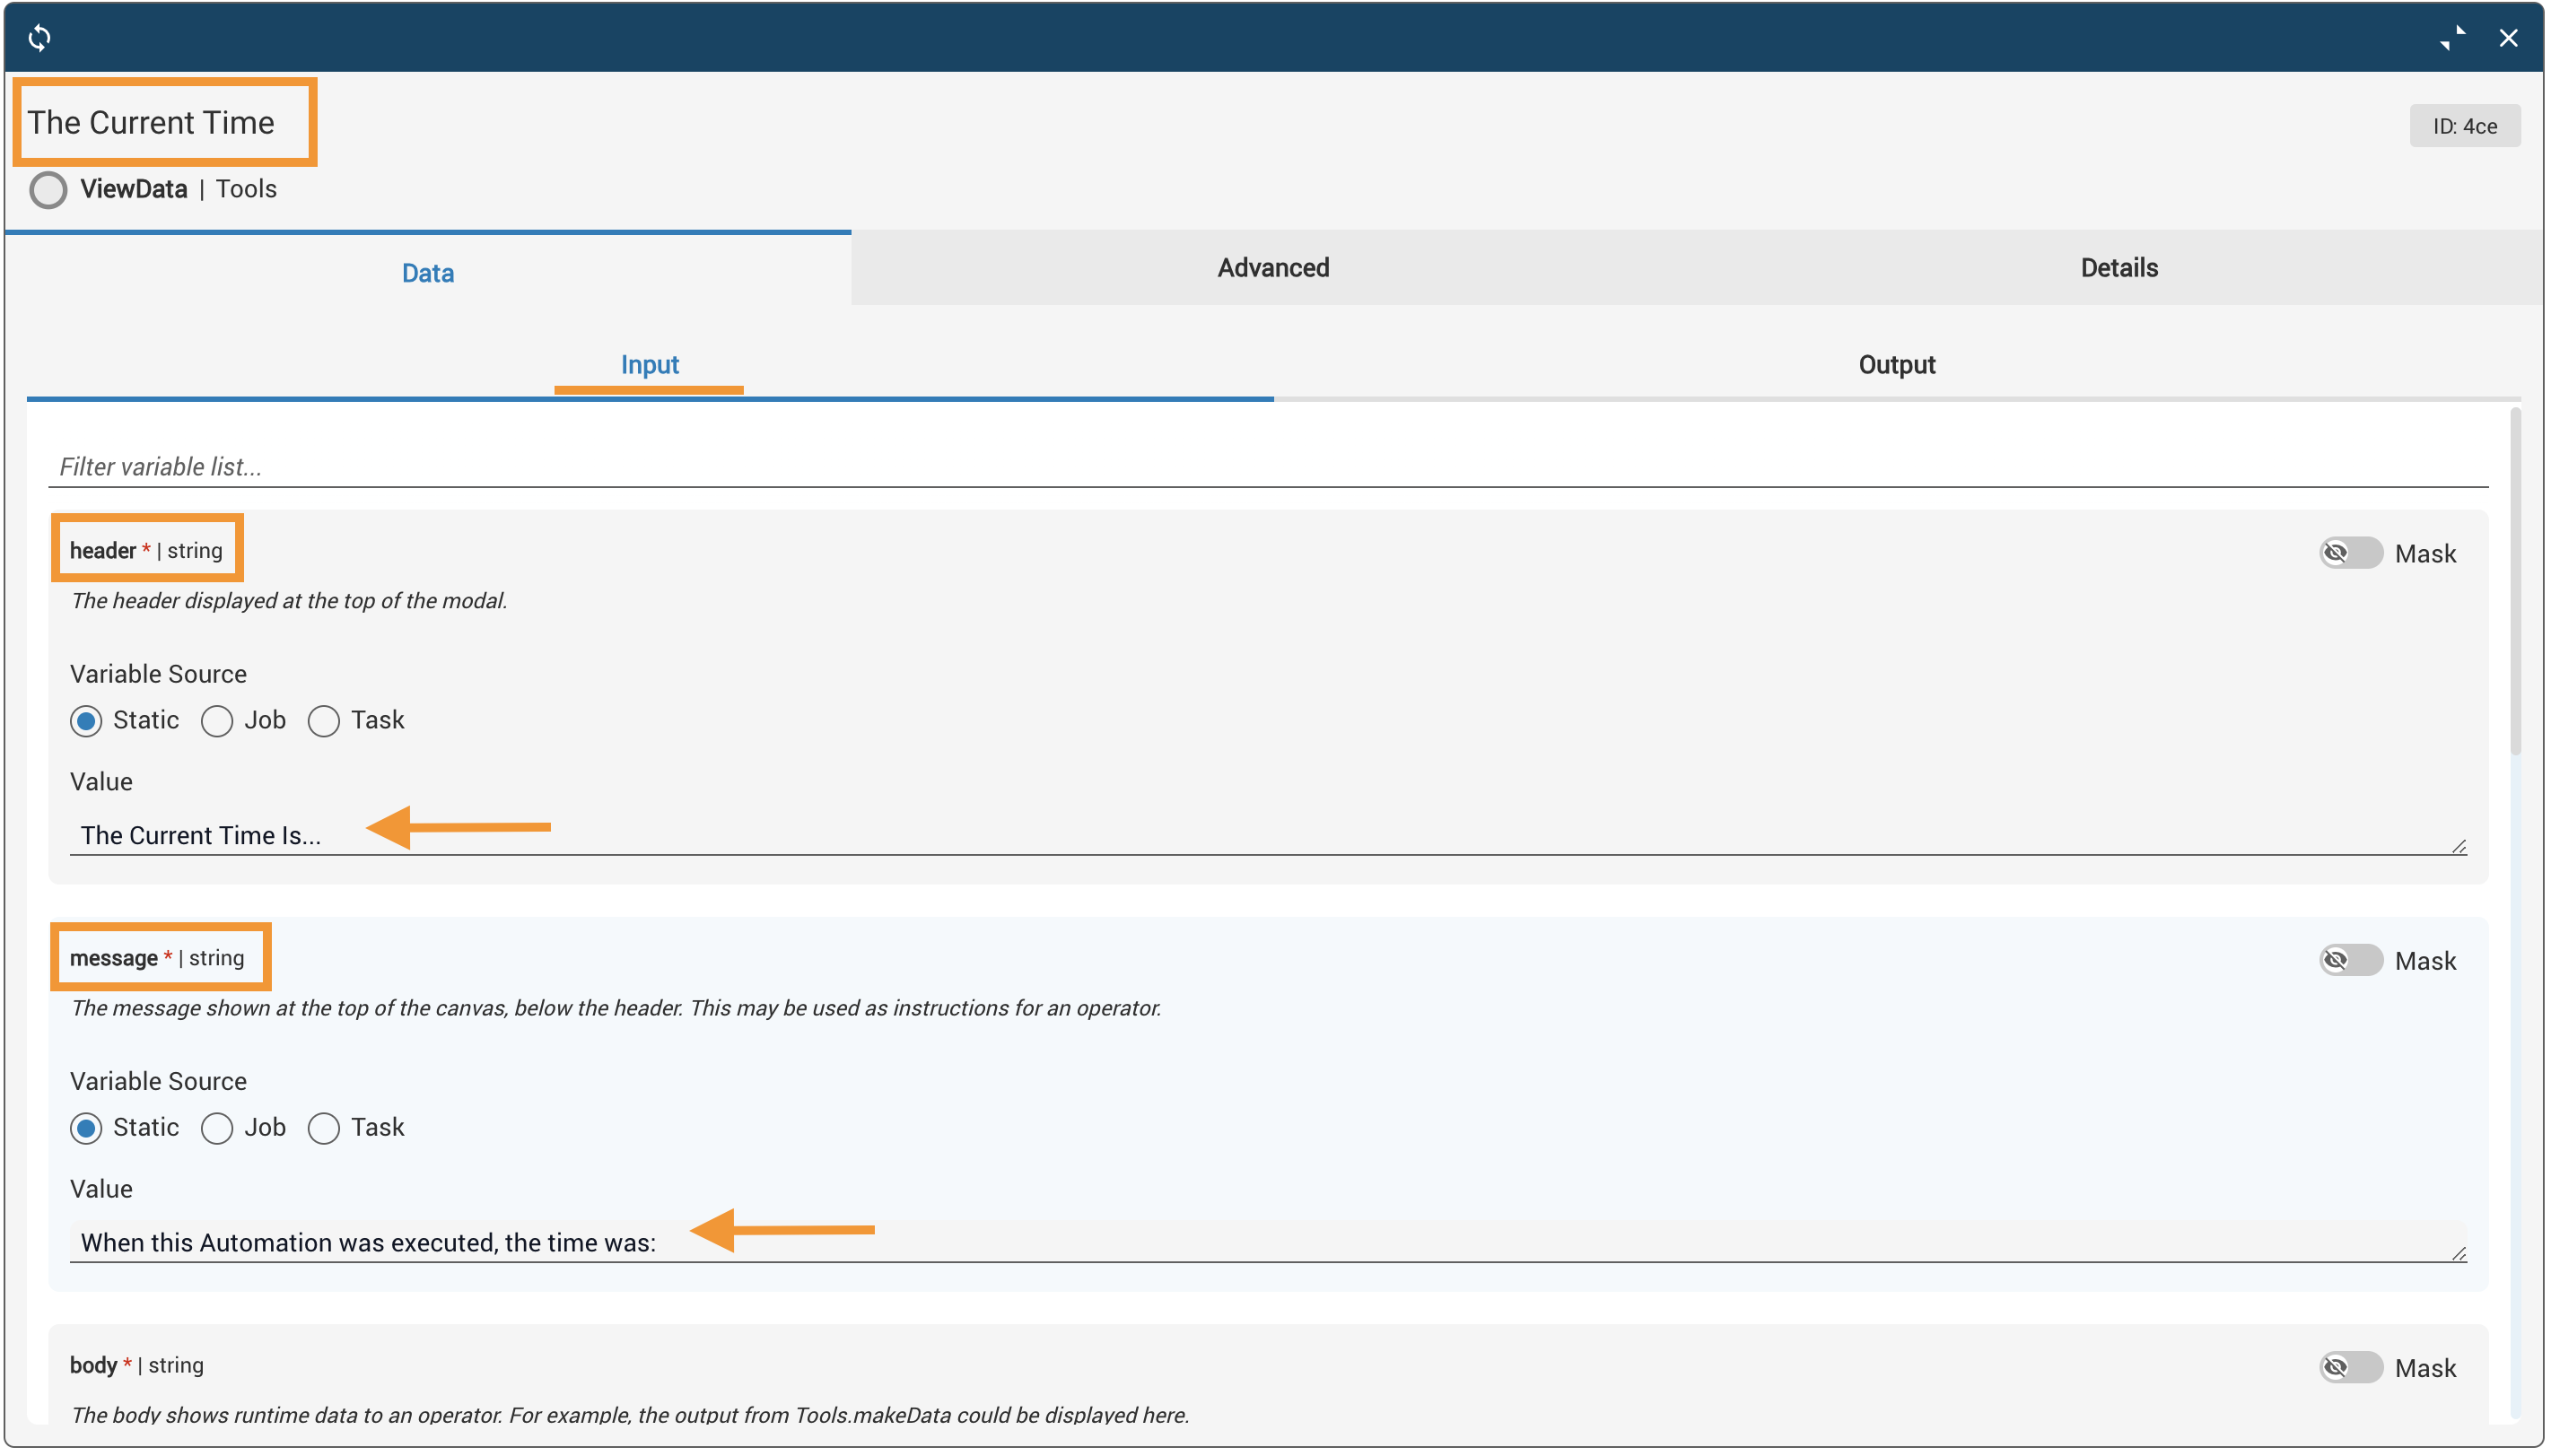Select Task source for header variable

[324, 721]
